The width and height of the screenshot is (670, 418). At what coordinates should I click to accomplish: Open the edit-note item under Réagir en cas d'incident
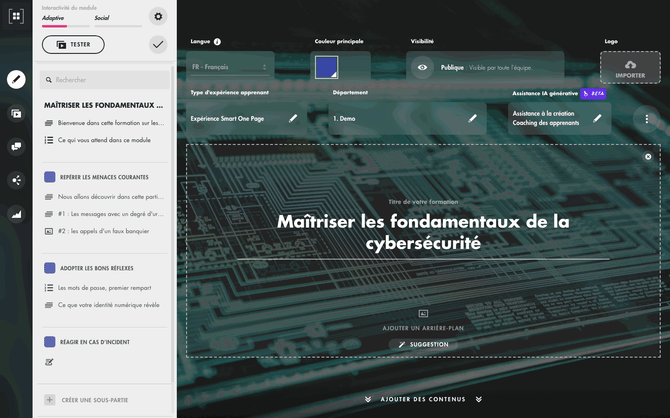[x=49, y=362]
